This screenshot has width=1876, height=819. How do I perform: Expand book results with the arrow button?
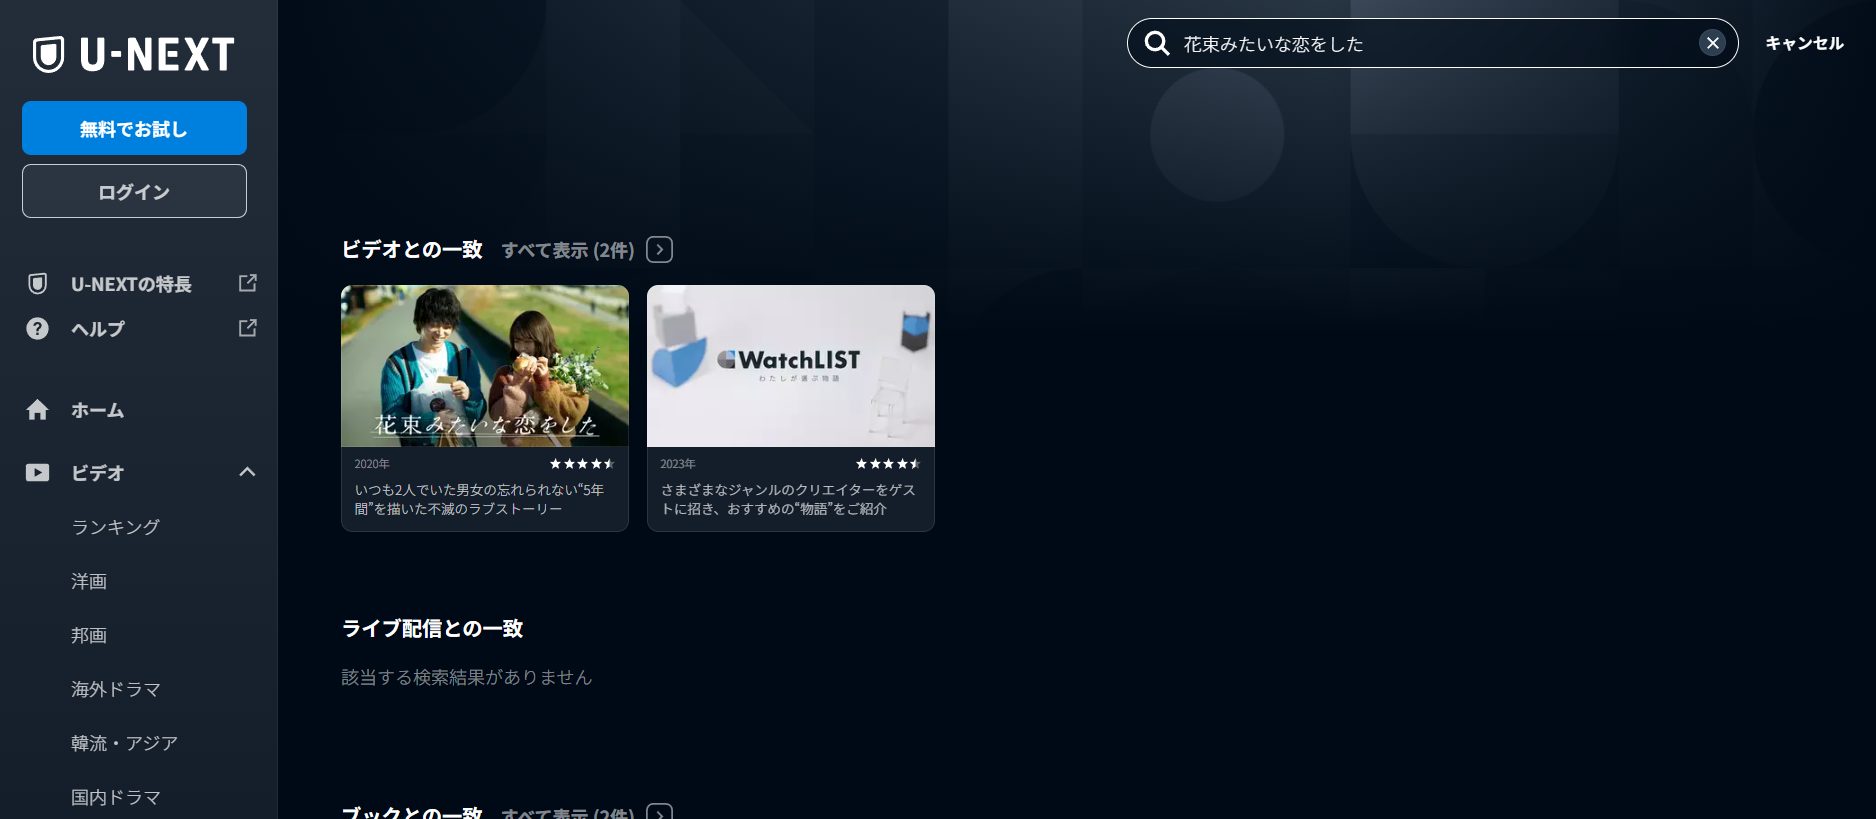[x=659, y=812]
